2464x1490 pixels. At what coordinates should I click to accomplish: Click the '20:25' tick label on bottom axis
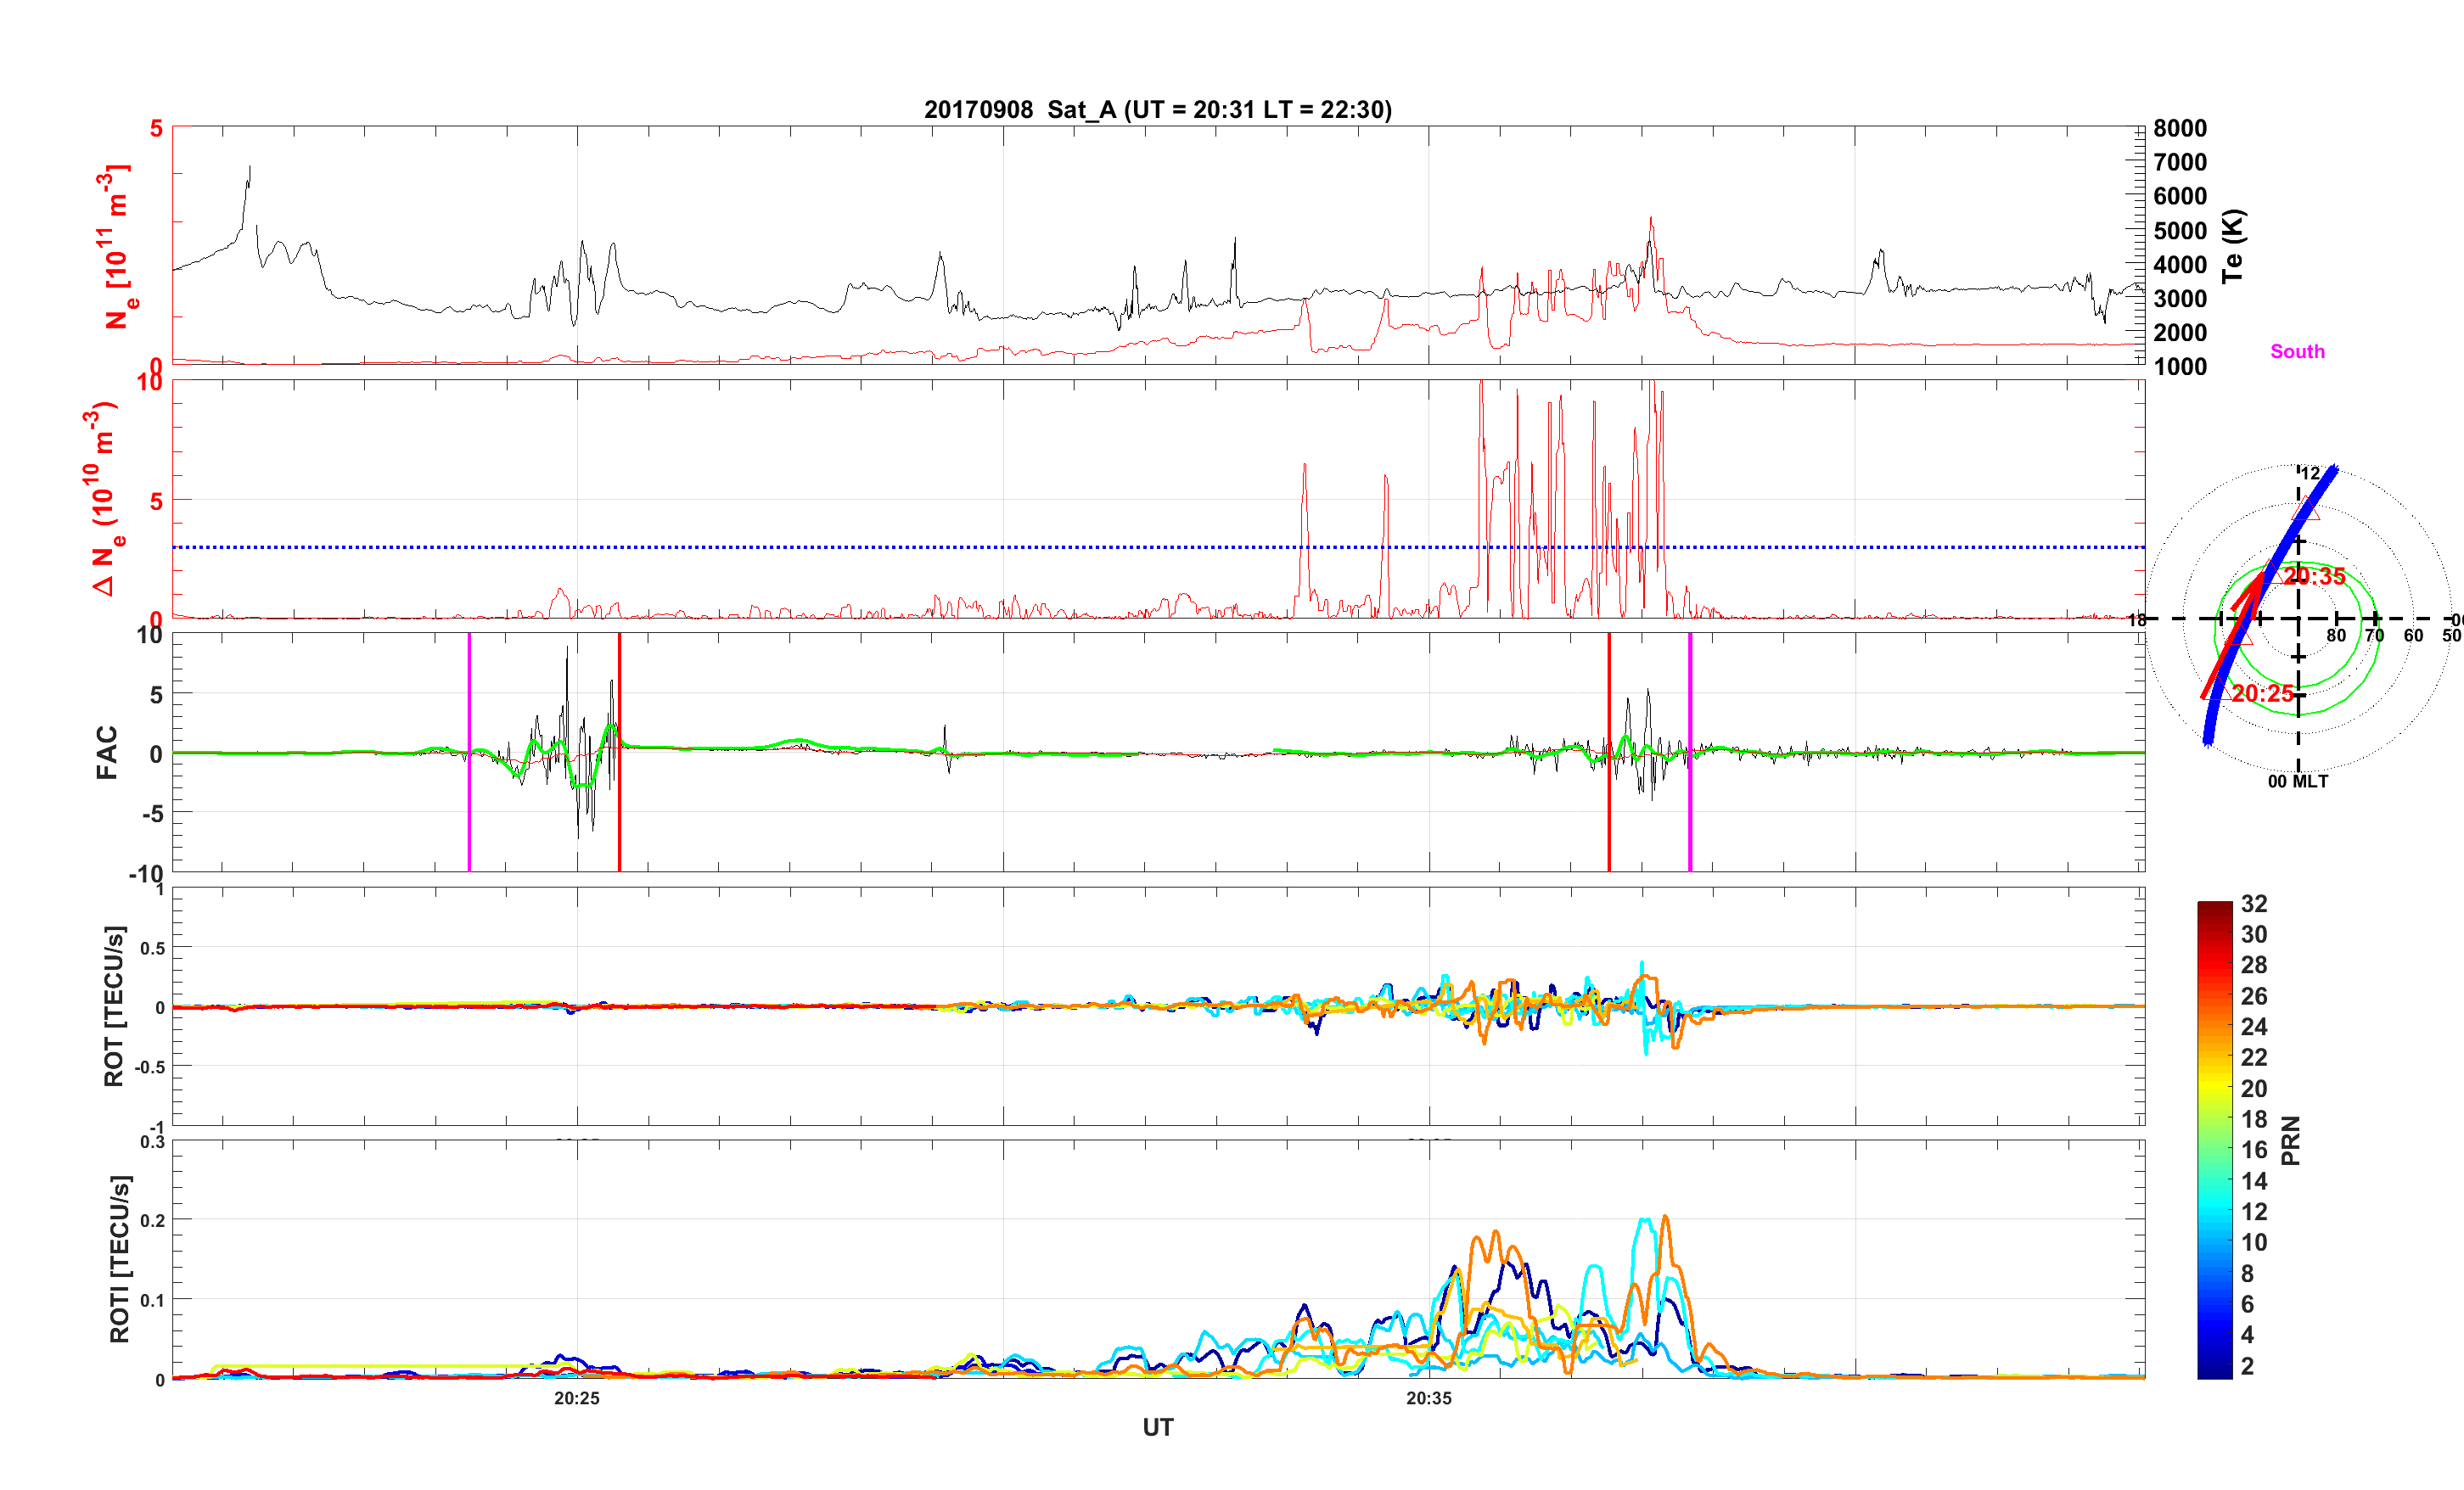click(x=577, y=1398)
